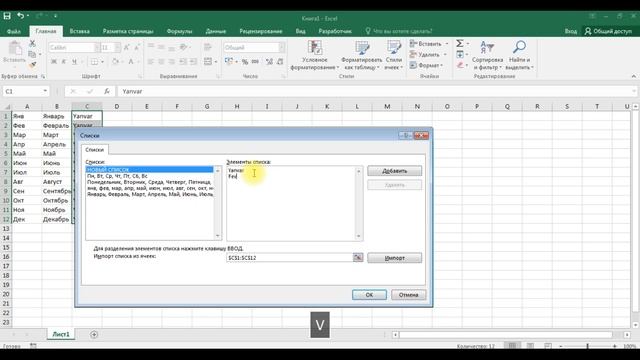Click the fill color paint bucket swatch
Screen dimensions: 640x360
click(x=115, y=62)
